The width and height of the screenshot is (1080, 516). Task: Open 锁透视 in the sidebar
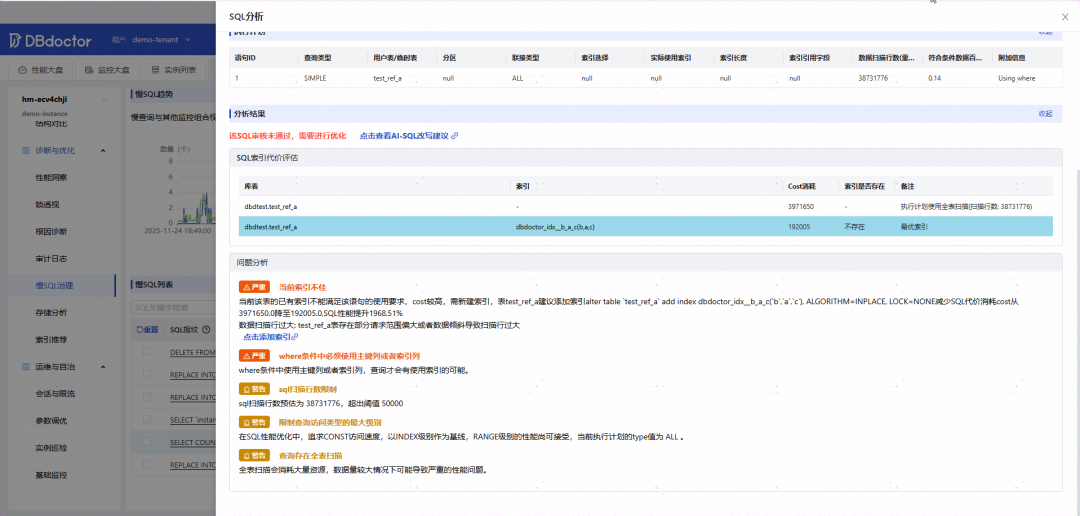pyautogui.click(x=48, y=204)
